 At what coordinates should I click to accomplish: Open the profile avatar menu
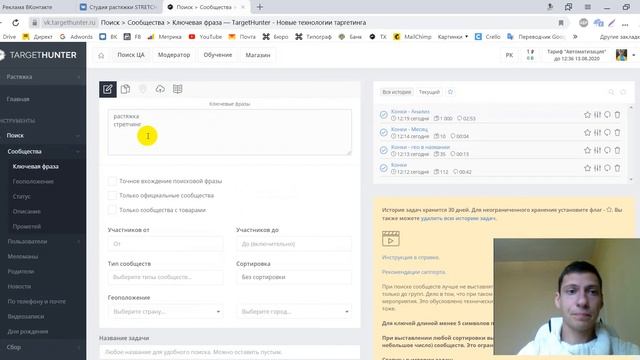coord(622,55)
